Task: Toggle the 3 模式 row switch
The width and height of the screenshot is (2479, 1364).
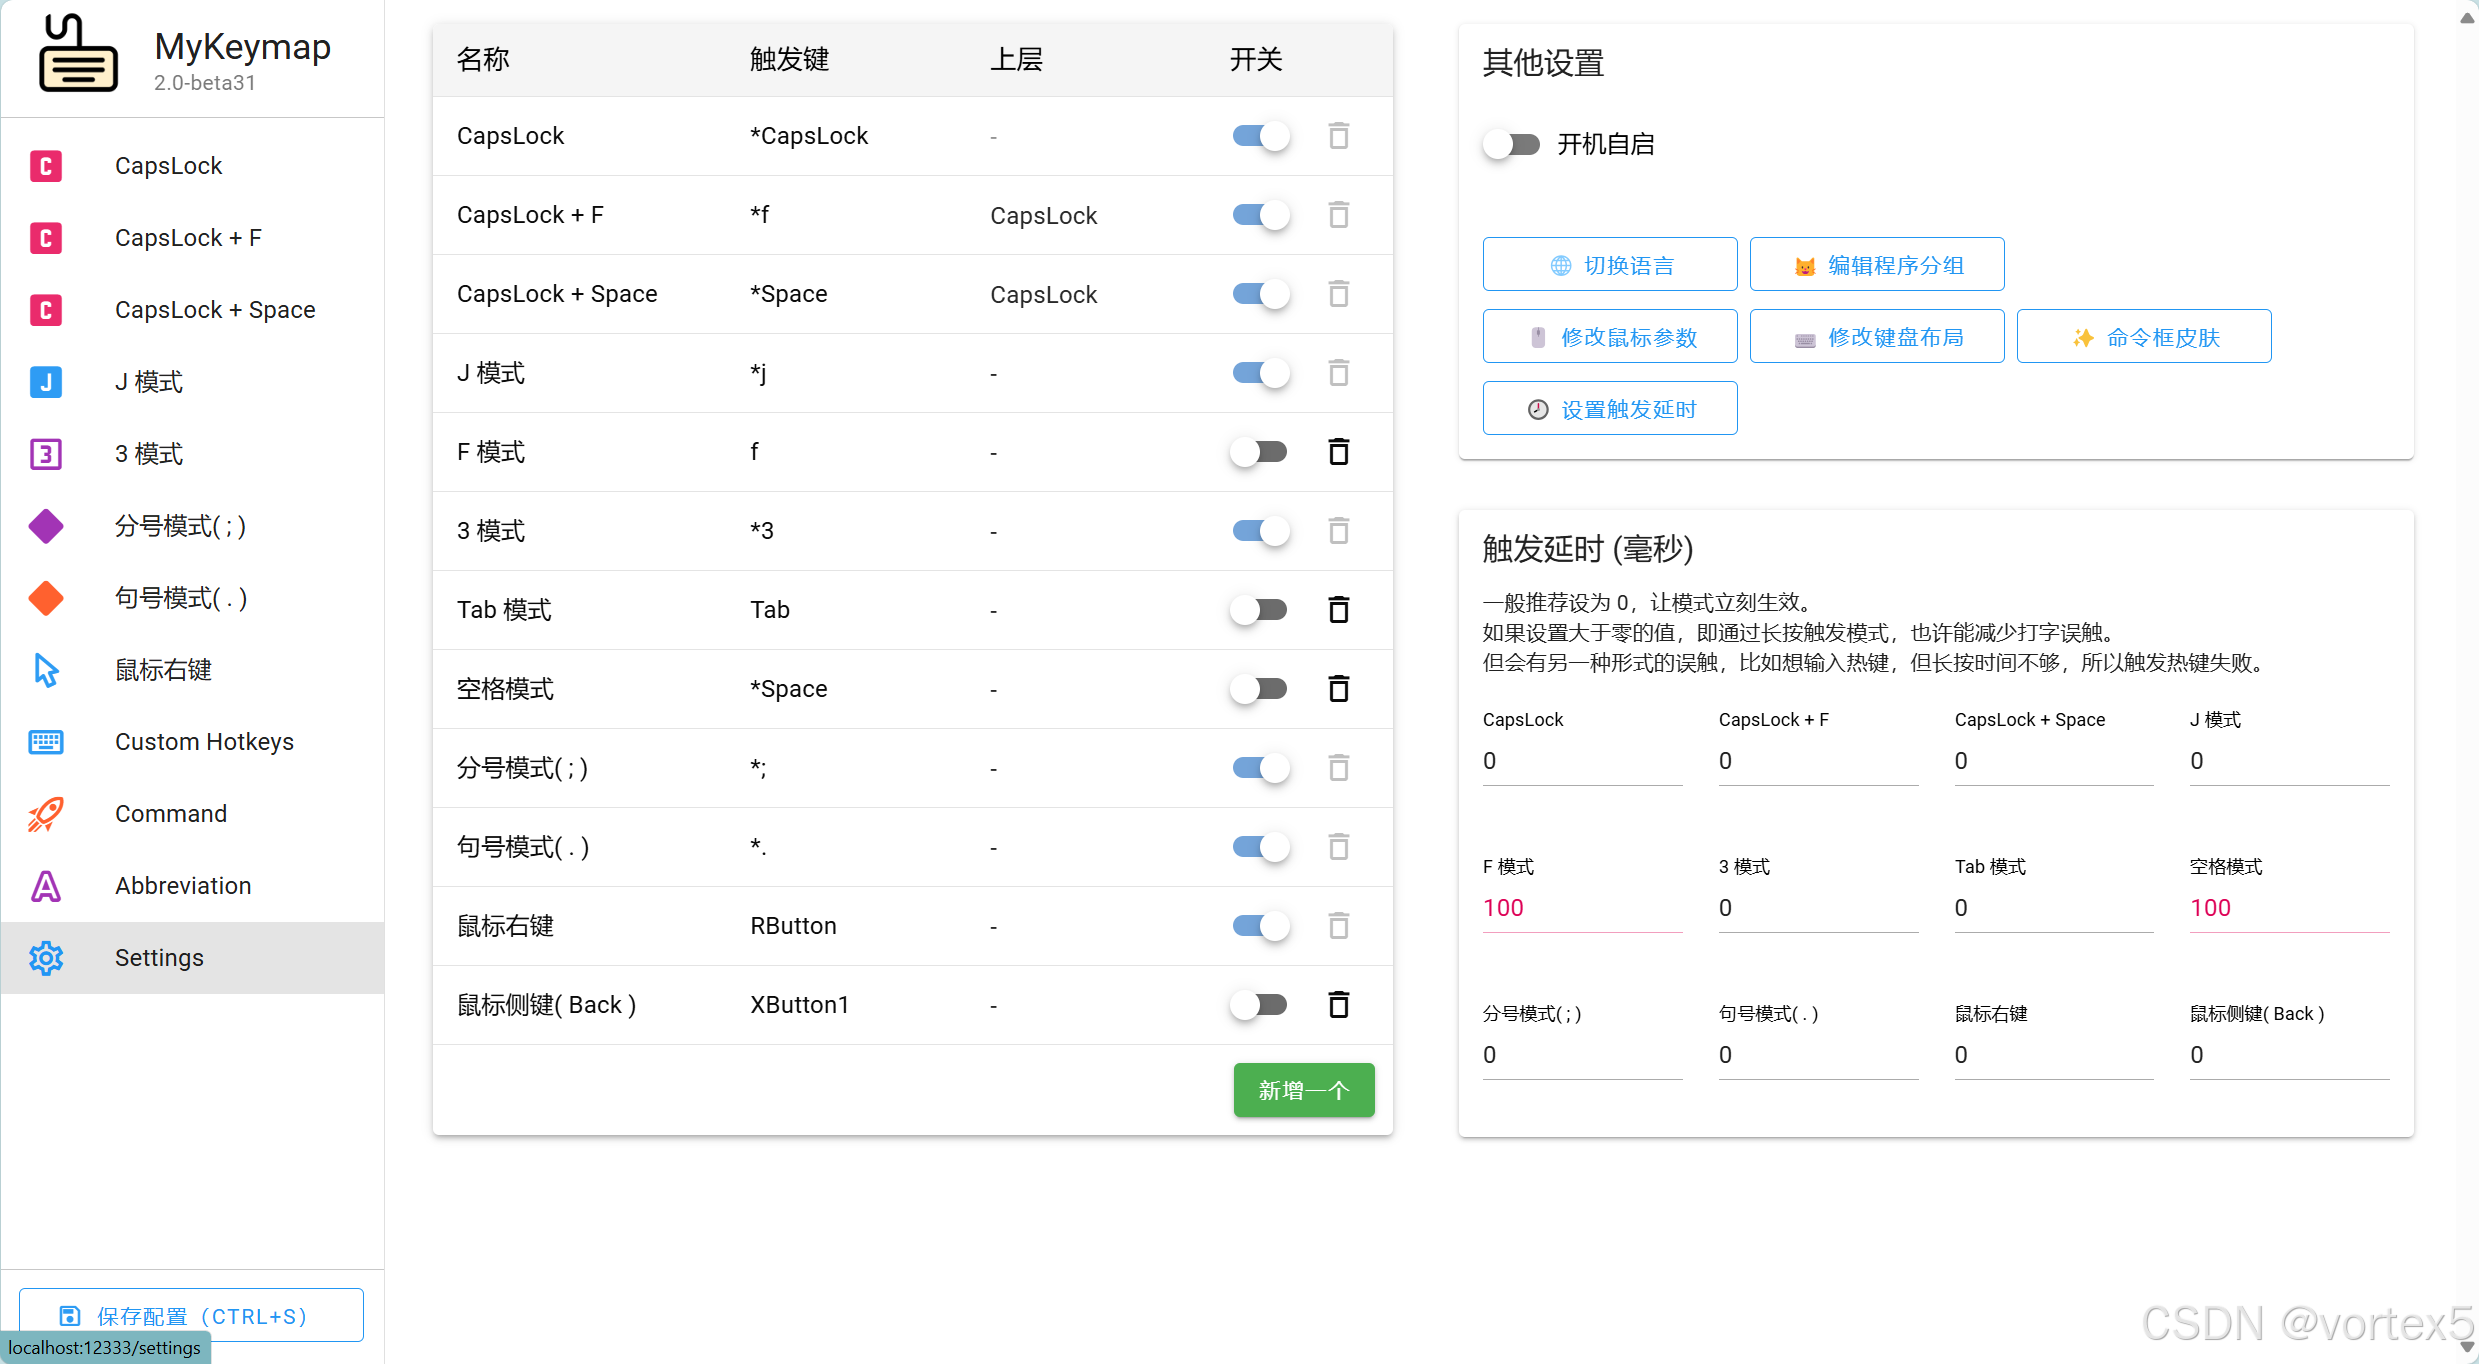Action: [1260, 531]
